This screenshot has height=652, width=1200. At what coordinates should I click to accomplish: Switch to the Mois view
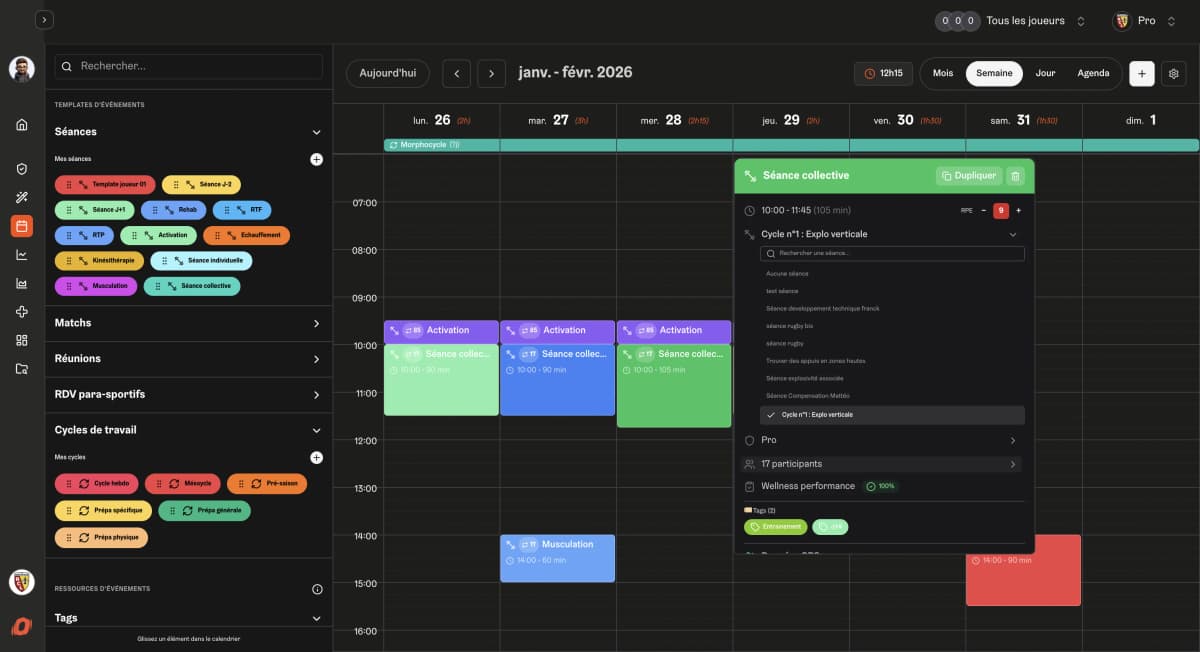(943, 73)
